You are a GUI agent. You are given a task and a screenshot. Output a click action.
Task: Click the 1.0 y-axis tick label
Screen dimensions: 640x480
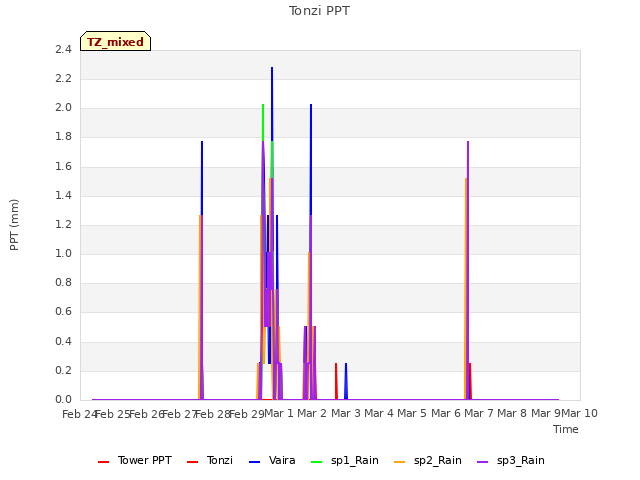(x=63, y=253)
